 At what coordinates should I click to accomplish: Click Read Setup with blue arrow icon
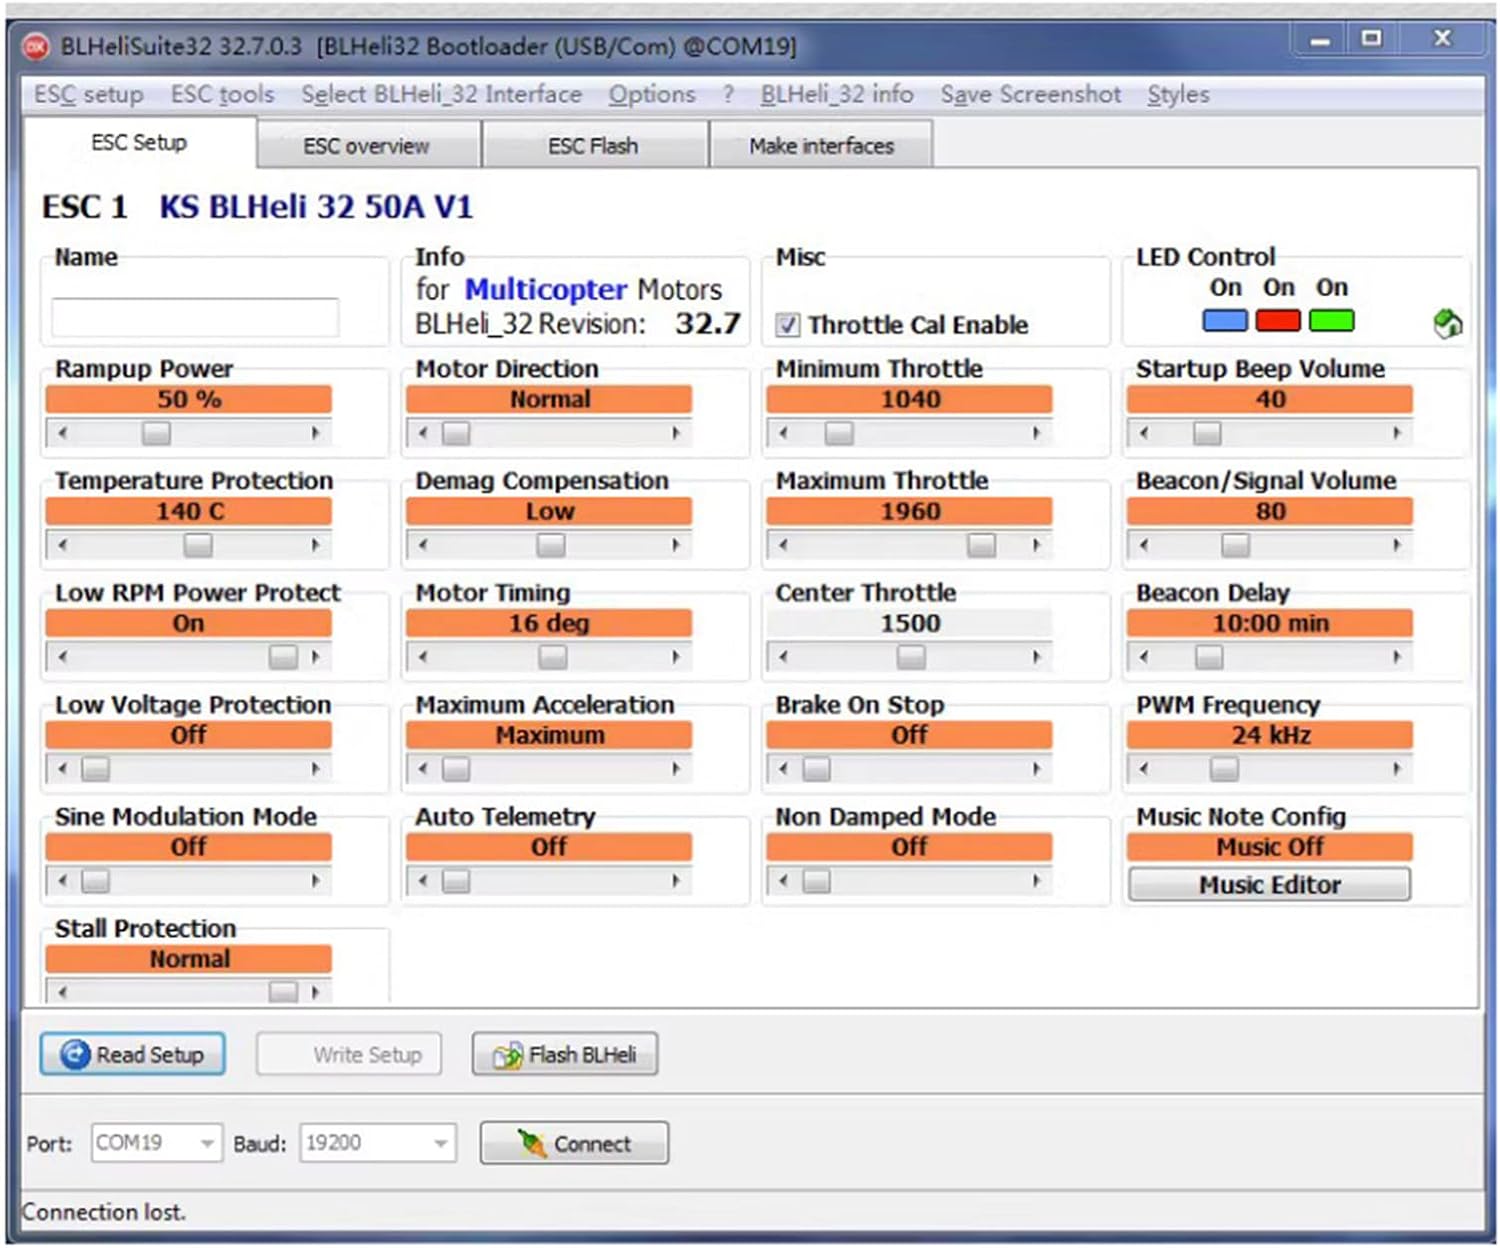click(132, 1055)
